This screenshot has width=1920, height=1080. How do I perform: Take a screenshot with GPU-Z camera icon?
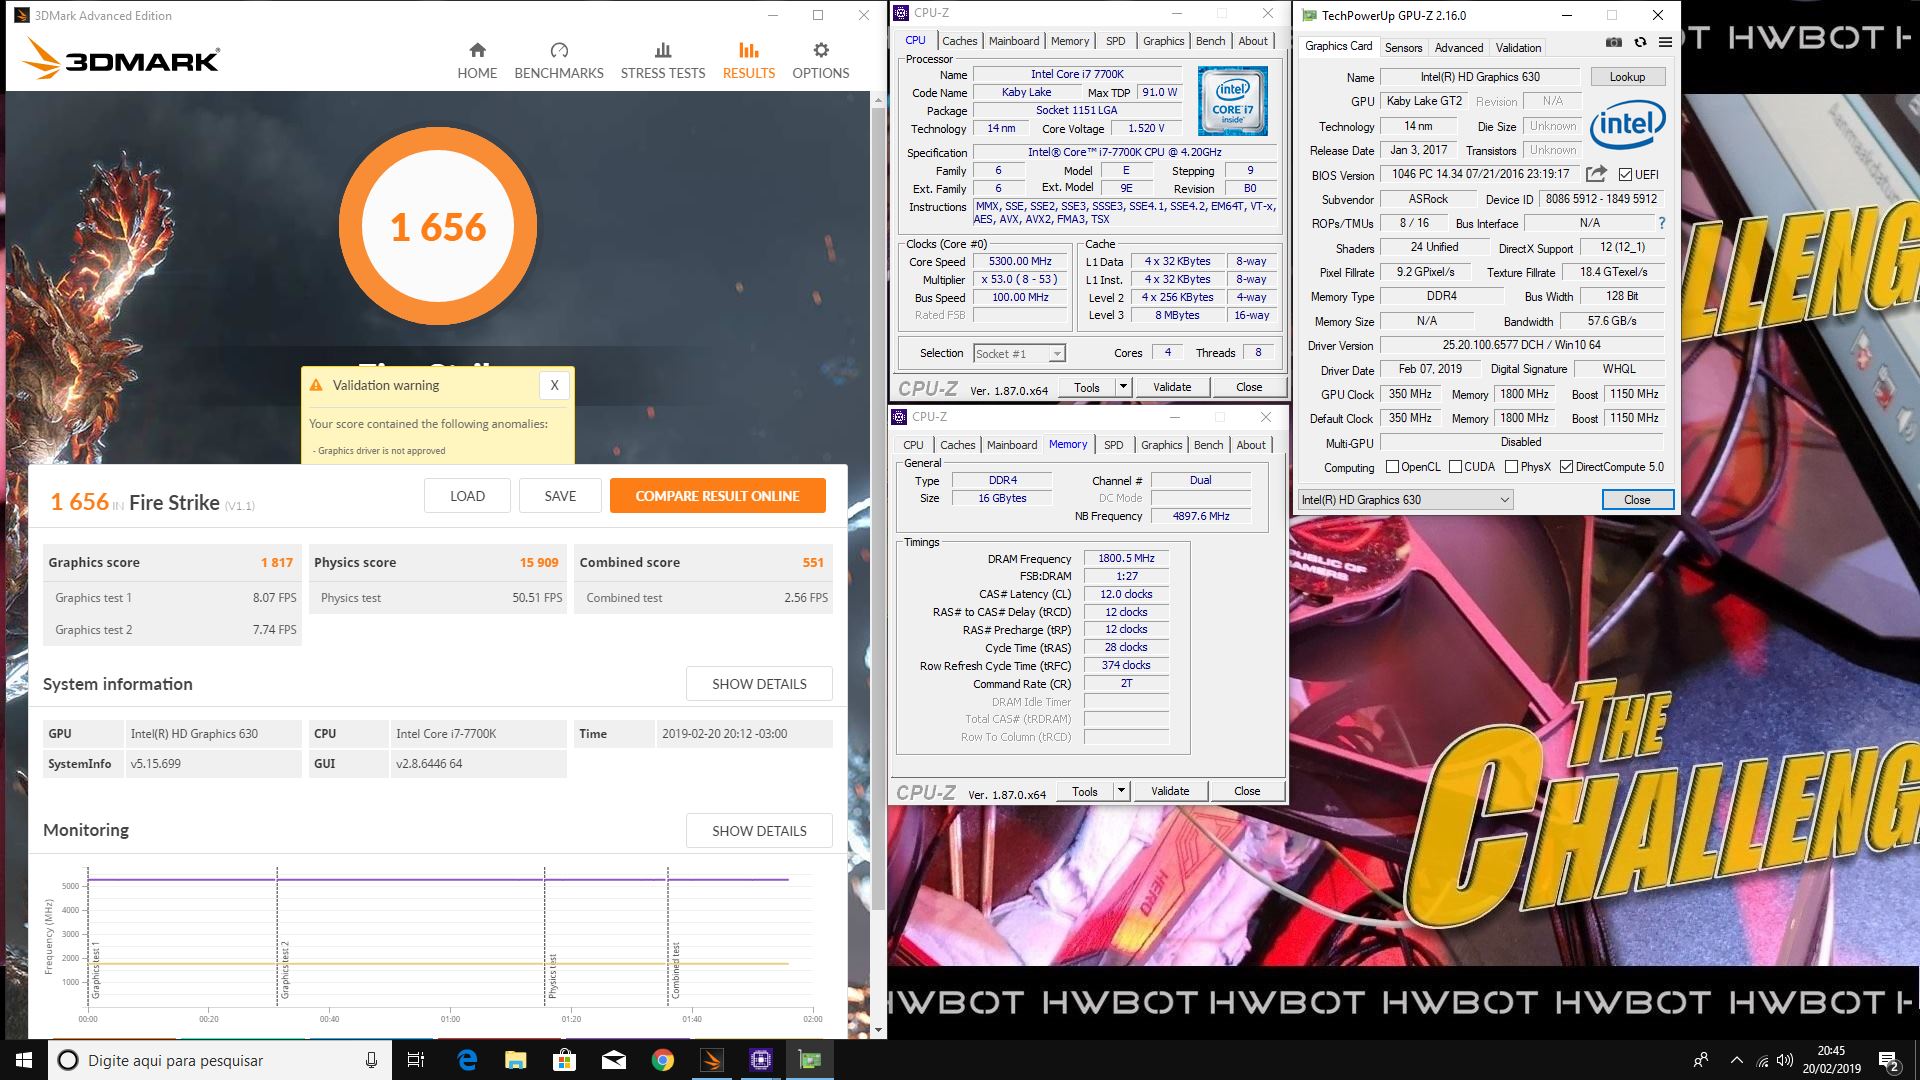(1613, 42)
